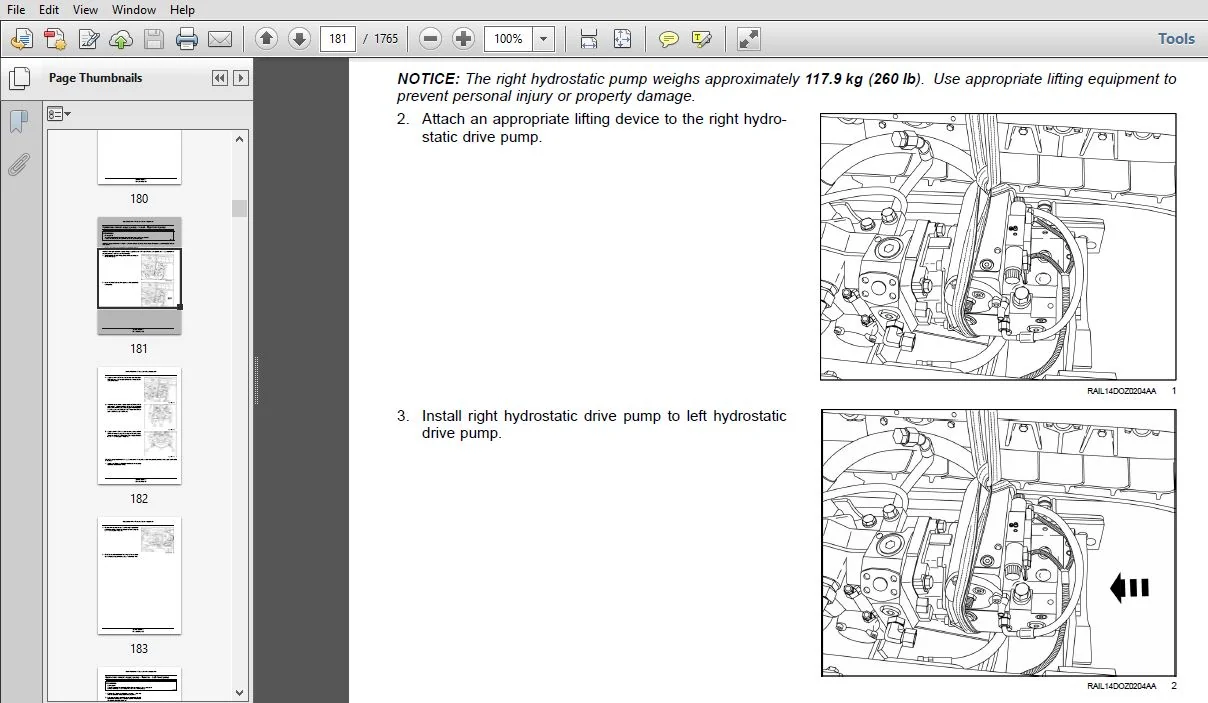Image resolution: width=1208 pixels, height=703 pixels.
Task: Zoom out with the minus button
Action: tap(430, 39)
